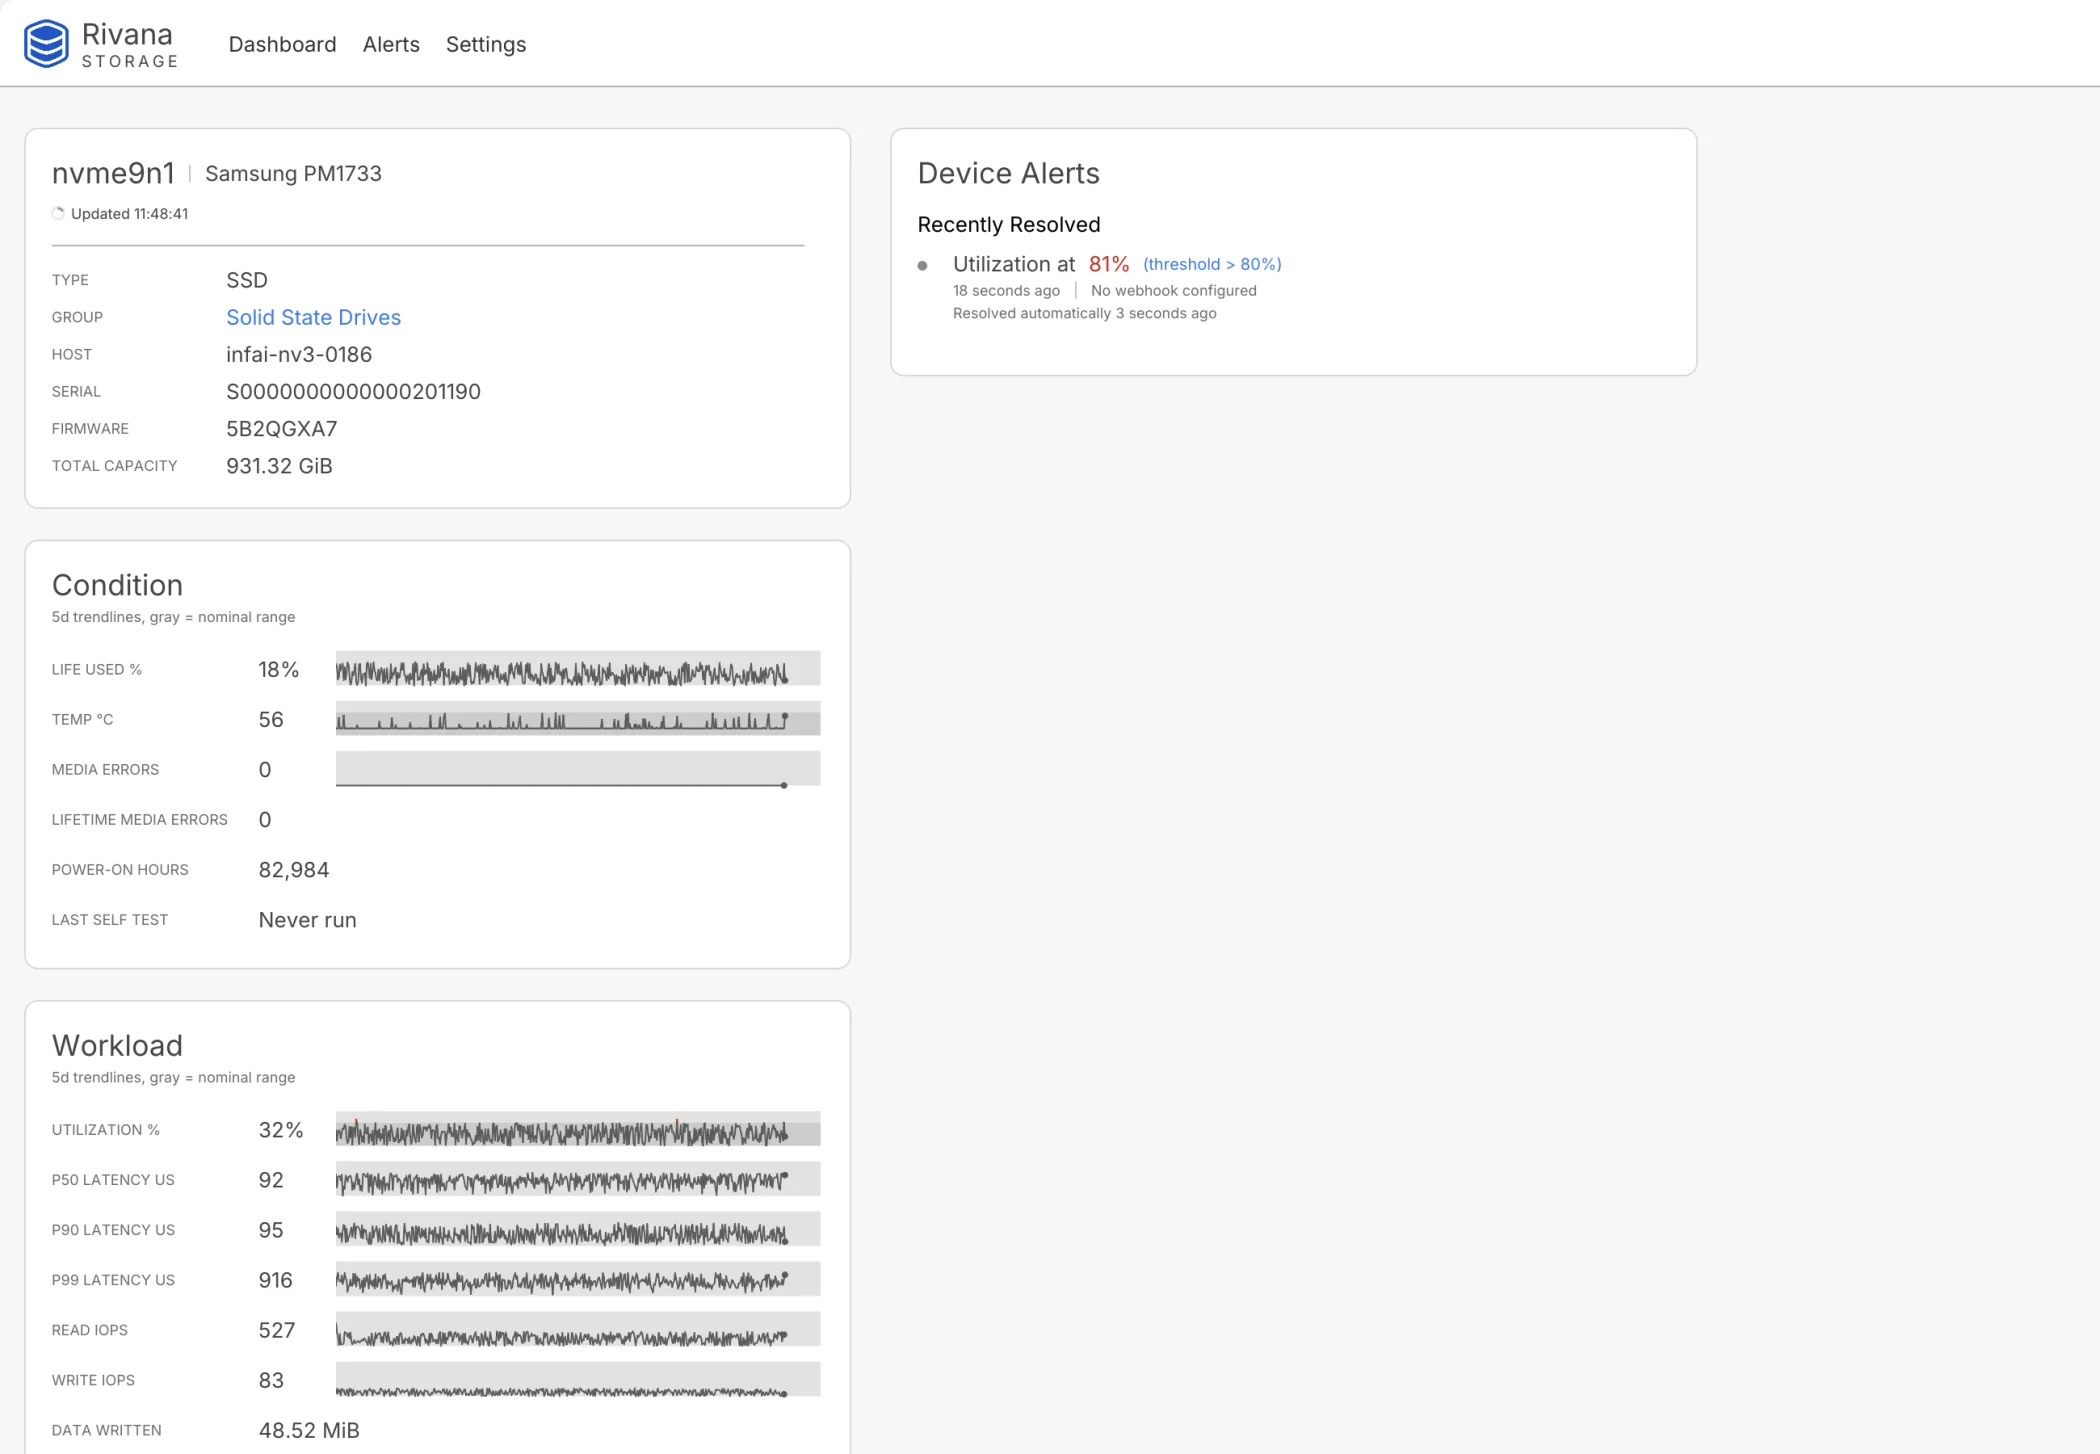The image size is (2100, 1454).
Task: Click the gray bullet of the Utilization alert
Action: click(x=923, y=266)
